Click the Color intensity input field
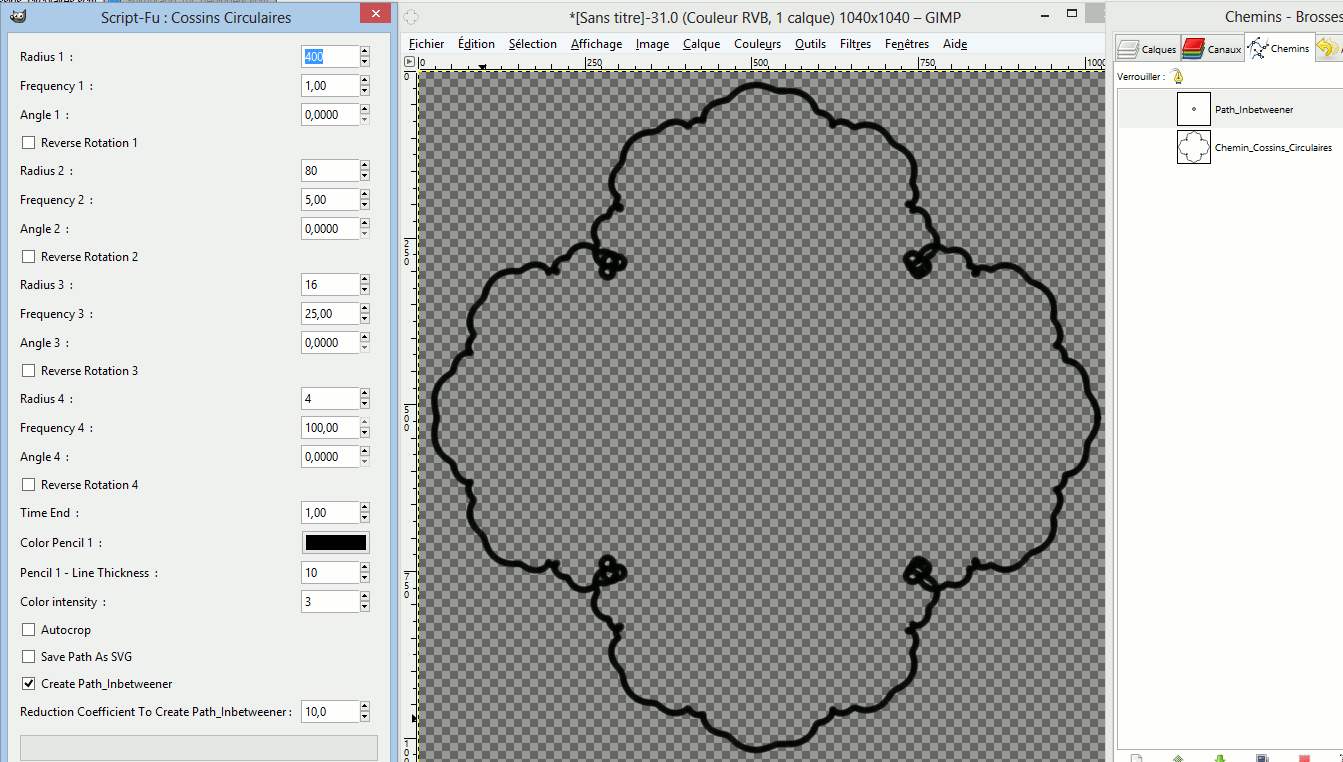Viewport: 1343px width, 762px height. (330, 602)
